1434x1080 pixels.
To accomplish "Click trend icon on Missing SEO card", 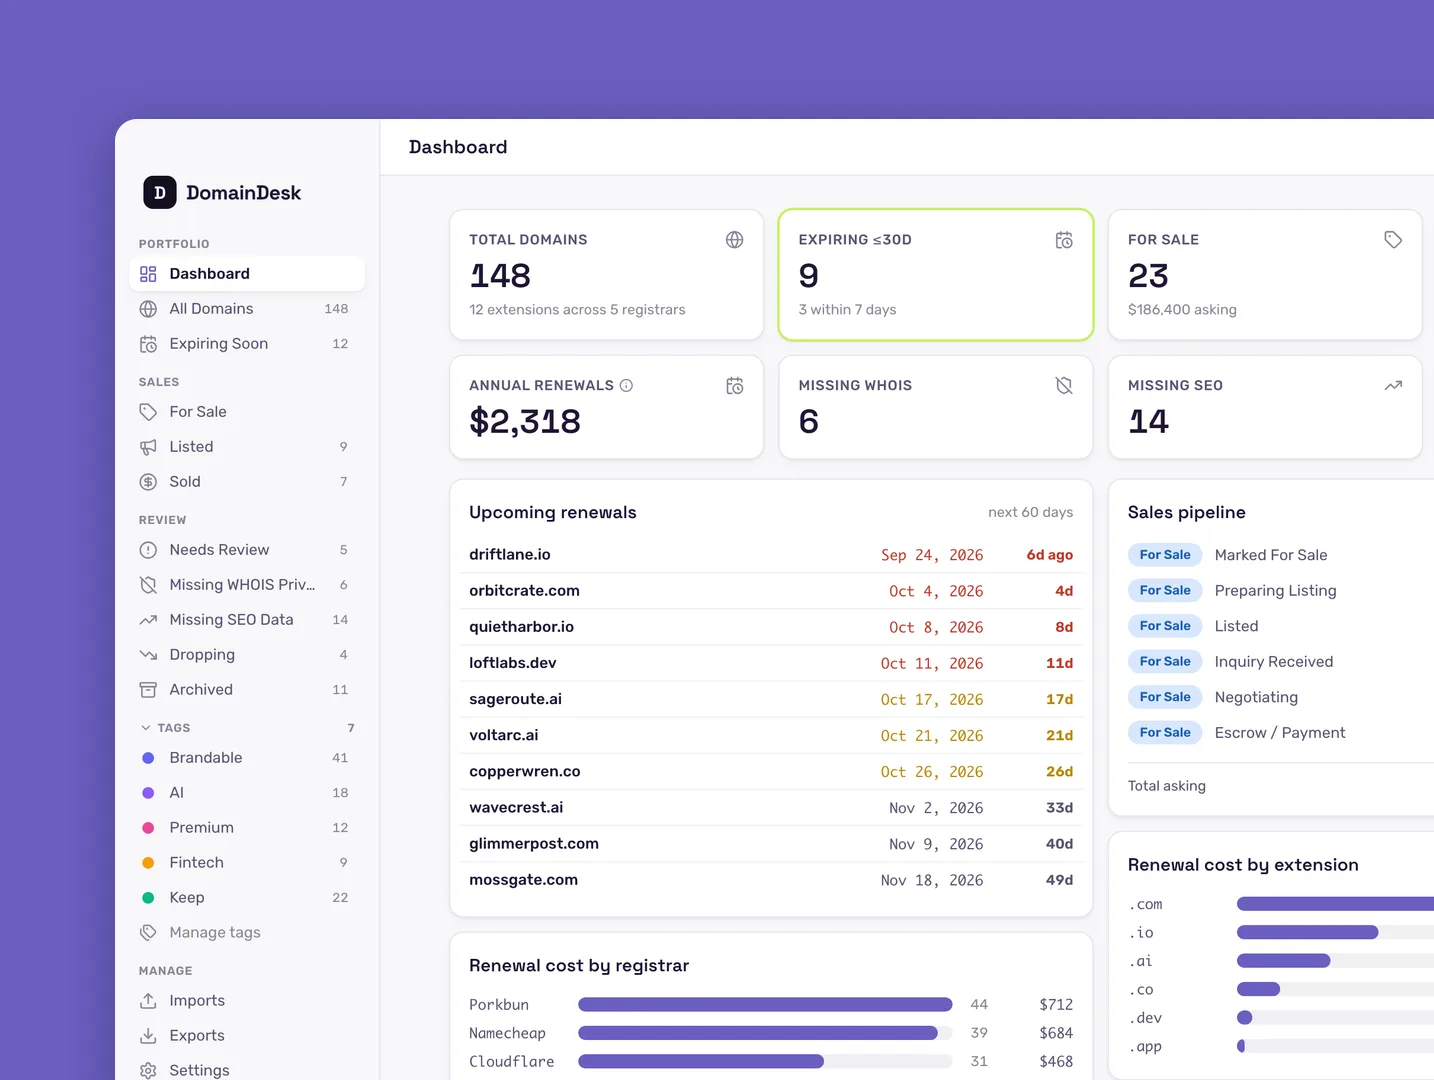I will (x=1393, y=386).
